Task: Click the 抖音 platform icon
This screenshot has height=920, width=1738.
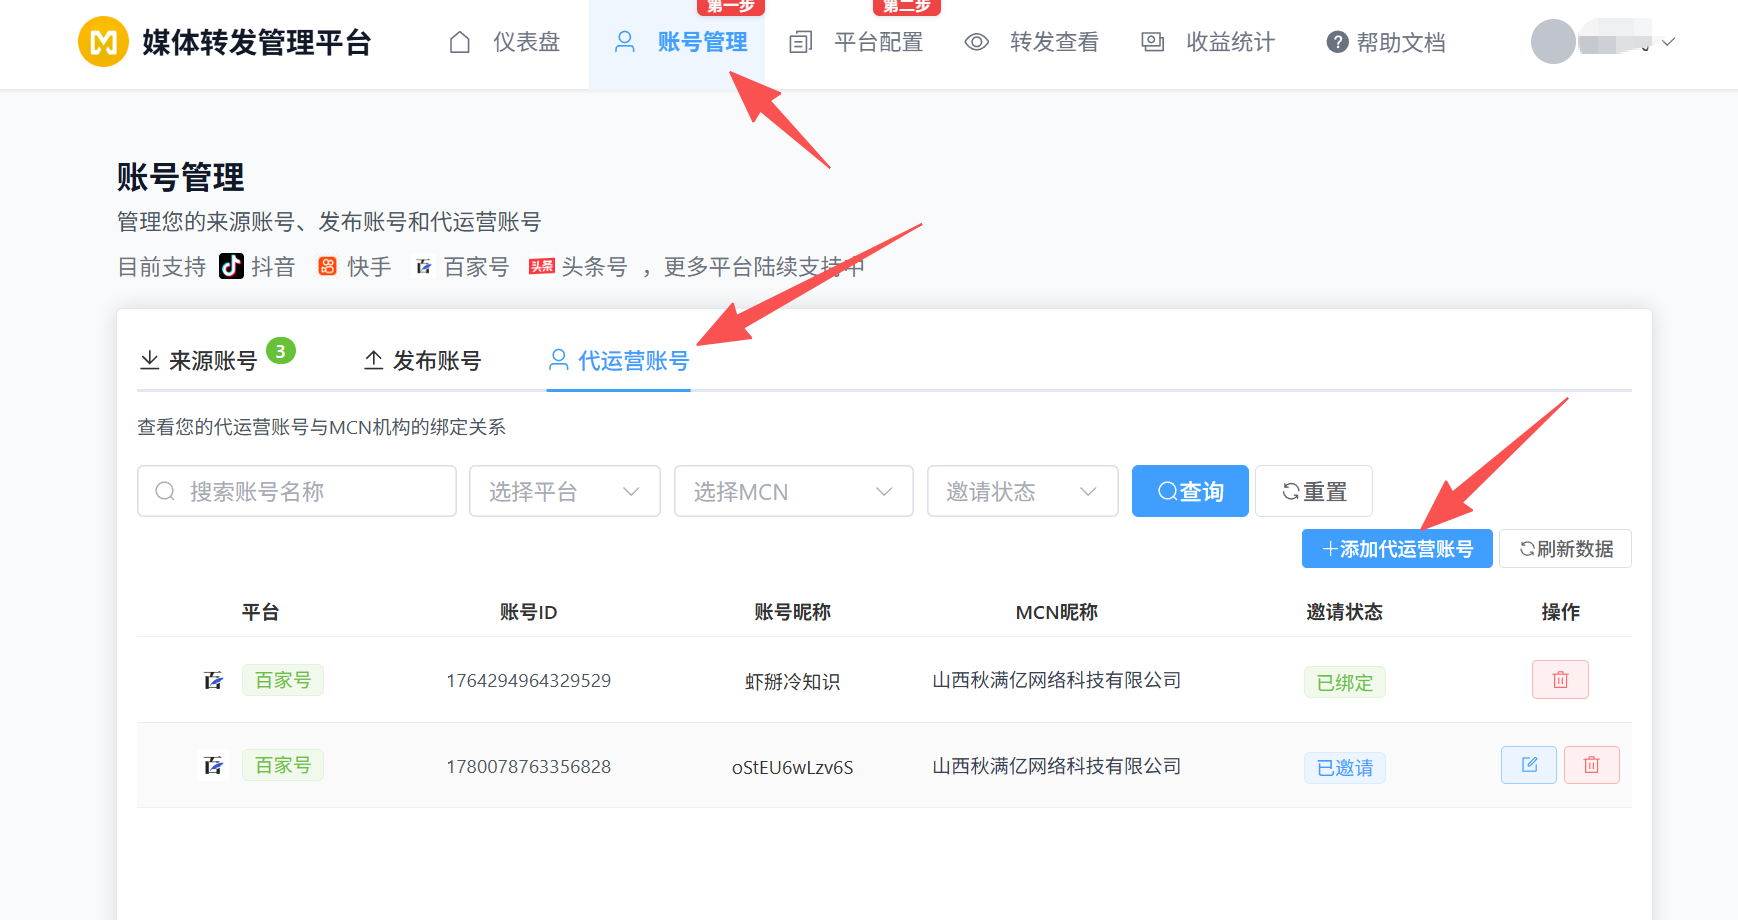Action: 231,266
